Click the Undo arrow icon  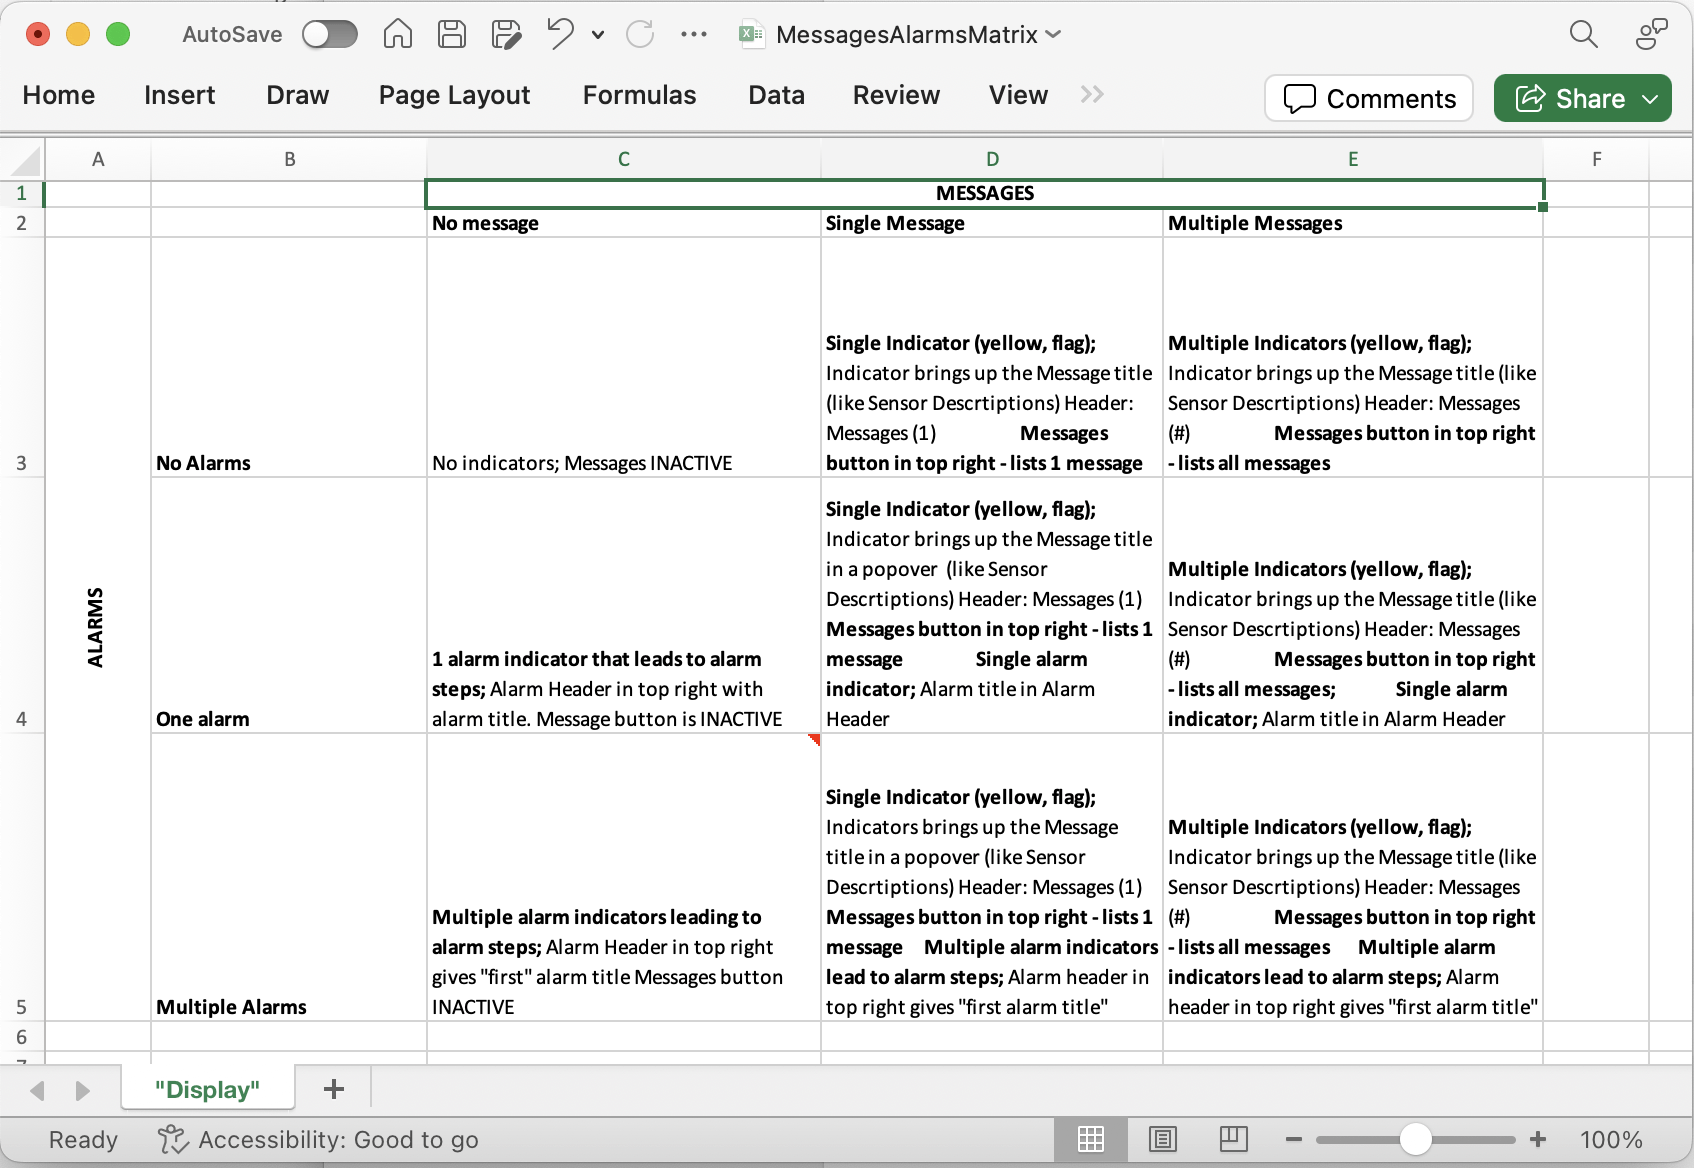560,34
